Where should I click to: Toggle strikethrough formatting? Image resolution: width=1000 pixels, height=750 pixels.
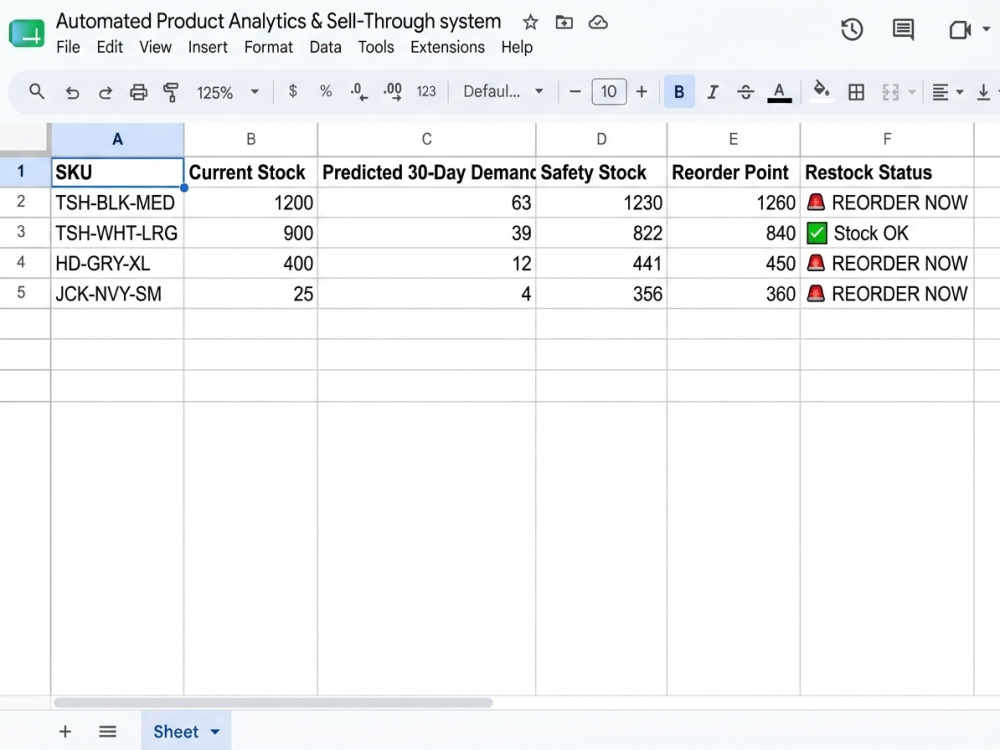tap(746, 92)
